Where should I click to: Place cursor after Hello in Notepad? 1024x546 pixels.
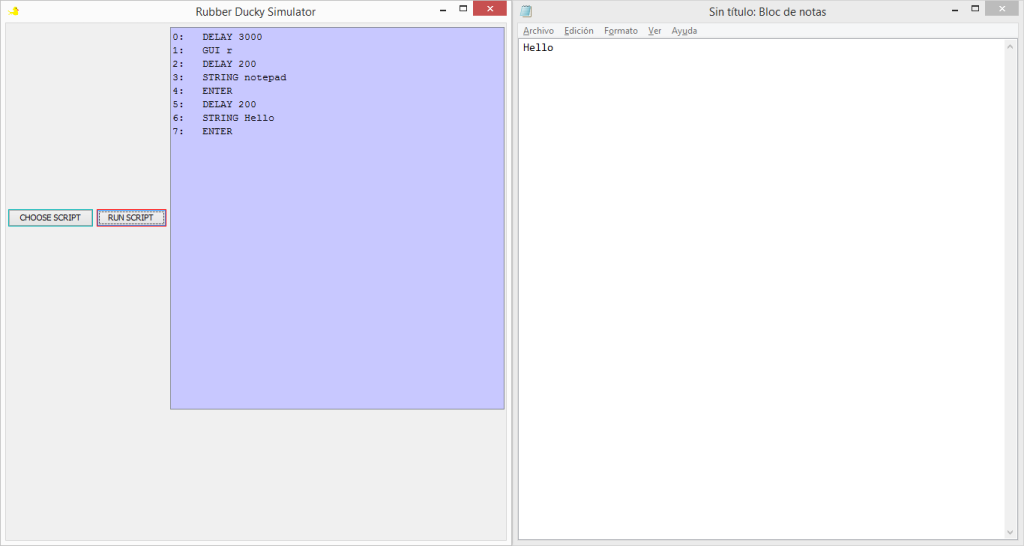(554, 48)
